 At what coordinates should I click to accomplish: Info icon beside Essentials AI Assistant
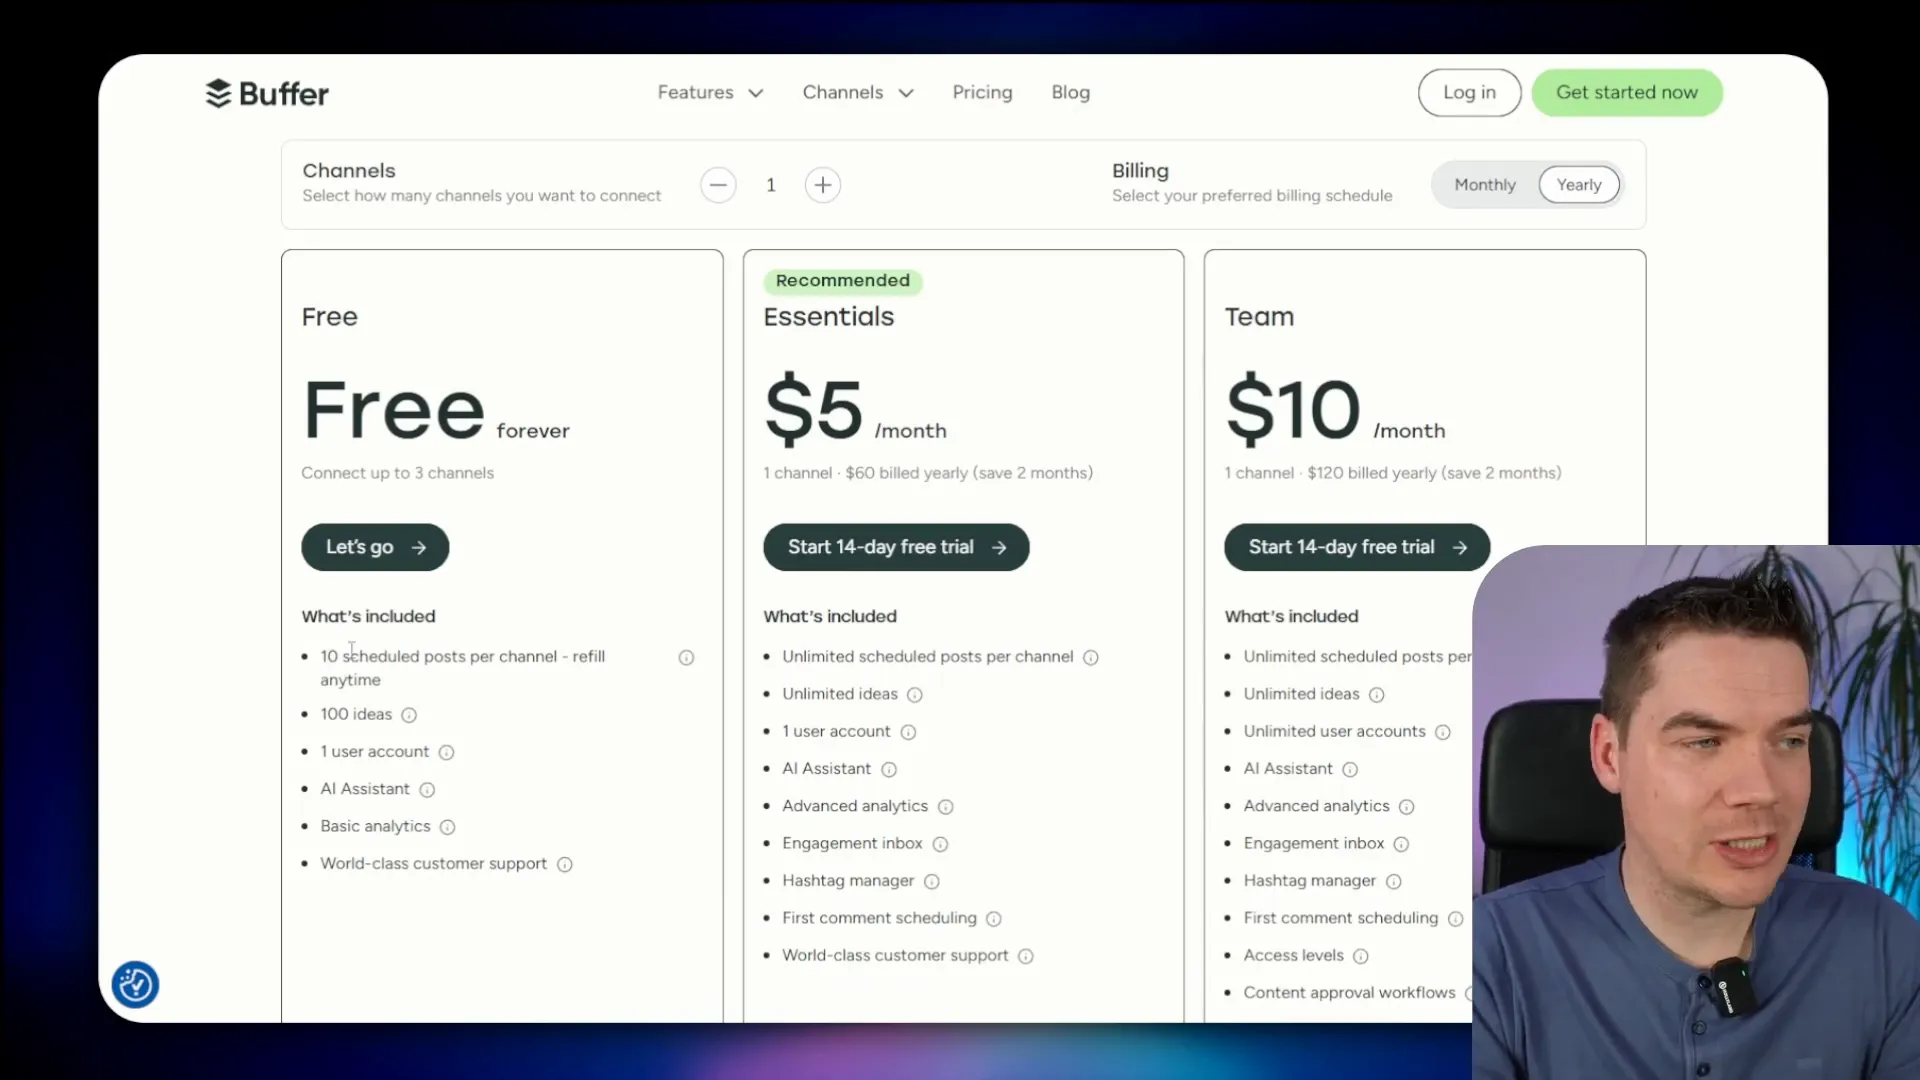click(889, 769)
